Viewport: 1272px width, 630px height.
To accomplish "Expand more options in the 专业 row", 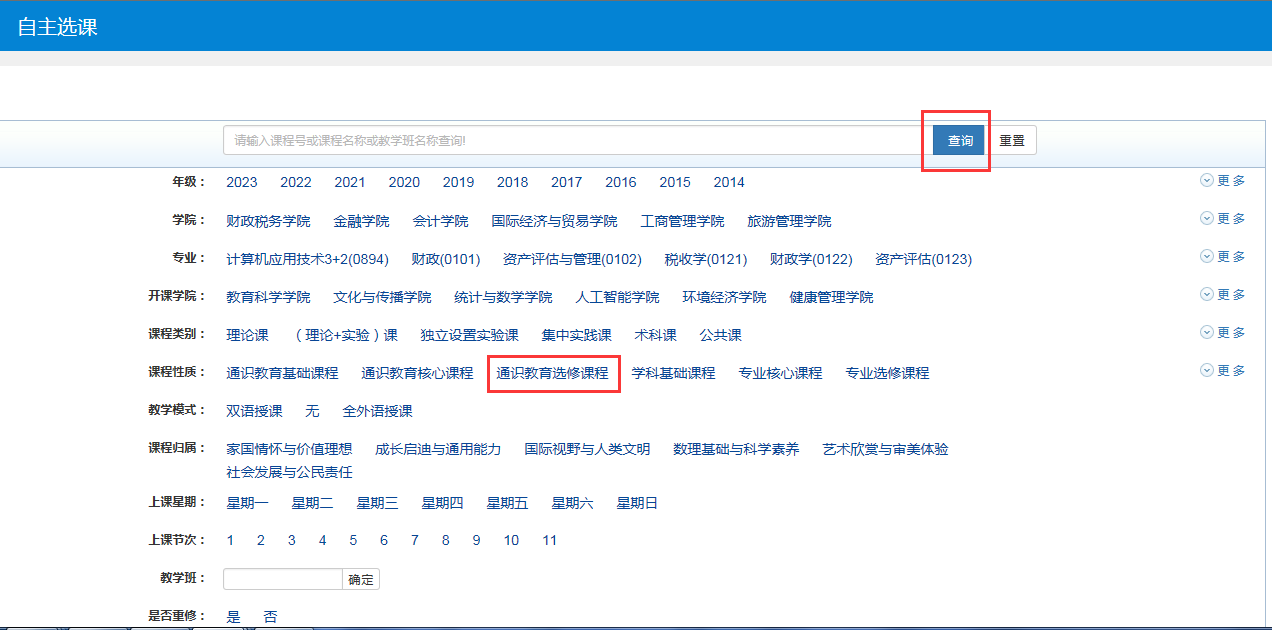I will [x=1222, y=257].
